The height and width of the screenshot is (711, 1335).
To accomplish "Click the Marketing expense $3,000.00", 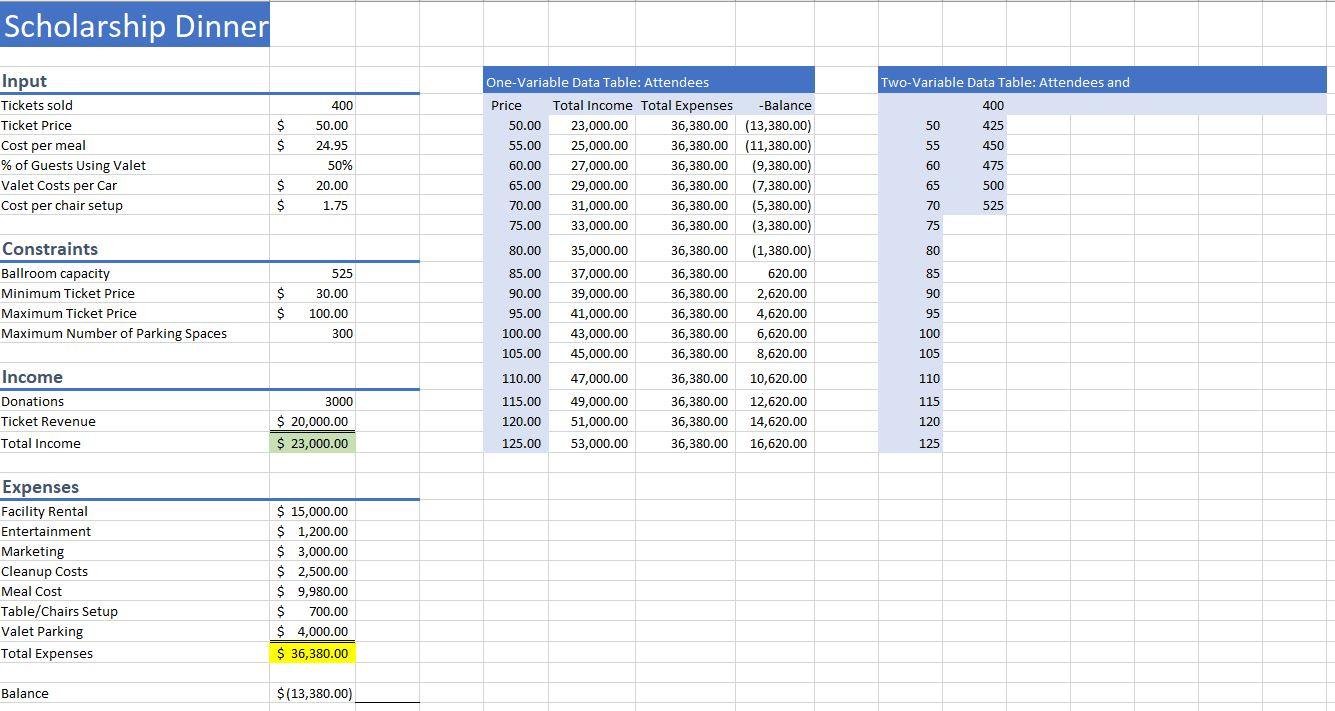I will (x=312, y=551).
